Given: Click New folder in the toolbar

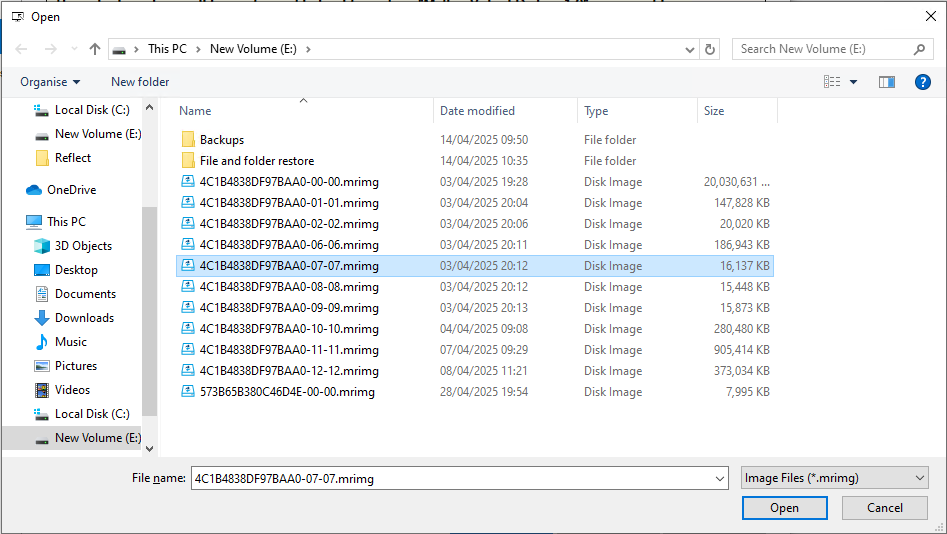Looking at the screenshot, I should click(140, 82).
